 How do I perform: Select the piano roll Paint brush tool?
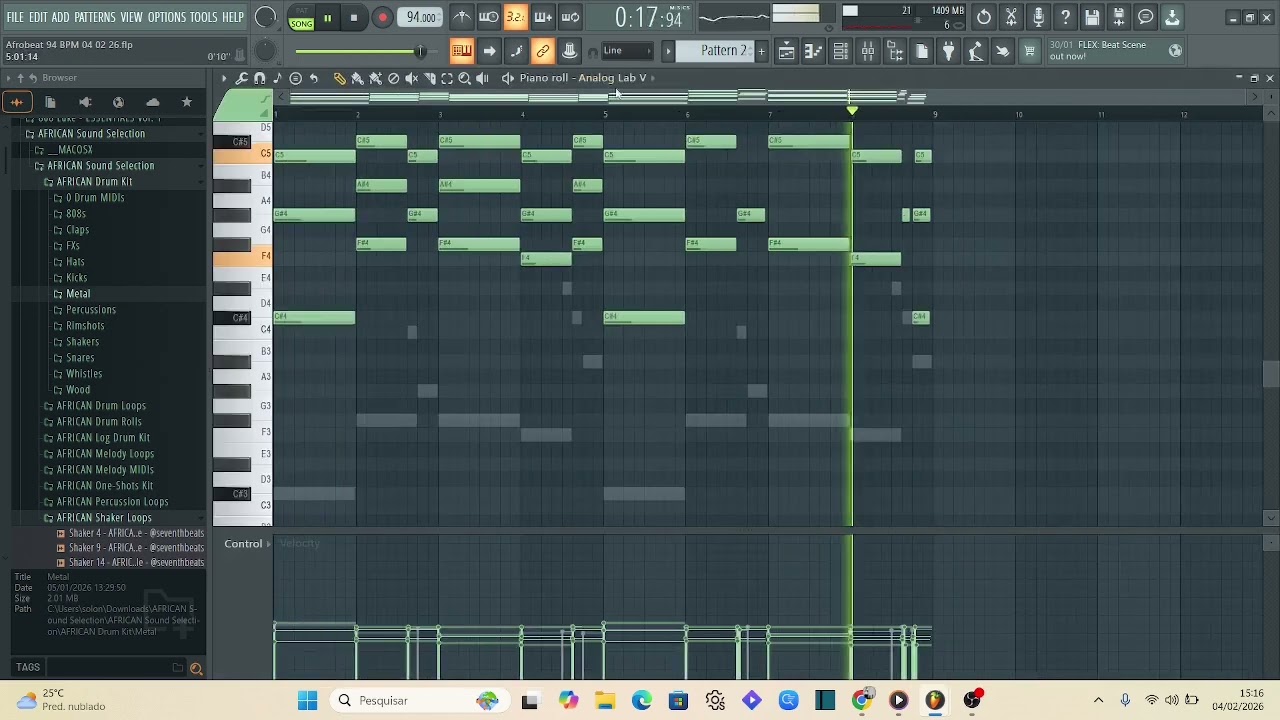point(357,78)
